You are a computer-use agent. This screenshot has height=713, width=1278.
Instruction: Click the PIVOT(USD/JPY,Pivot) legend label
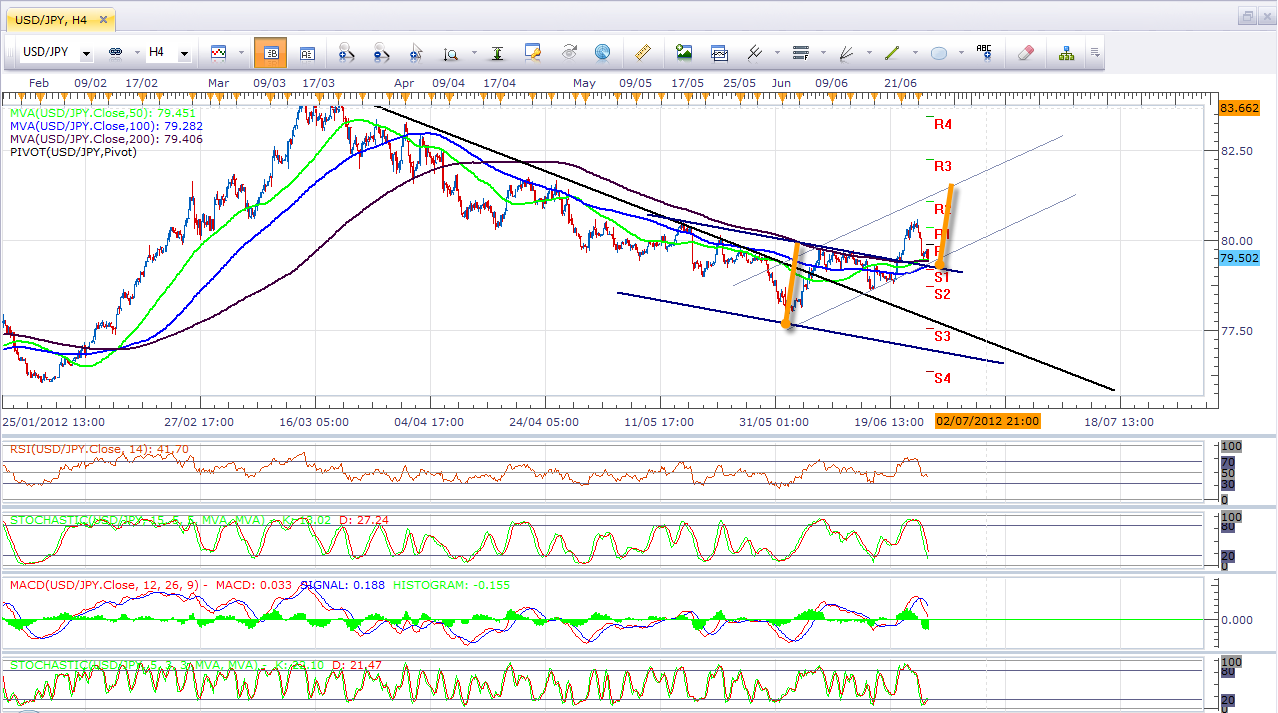click(73, 151)
